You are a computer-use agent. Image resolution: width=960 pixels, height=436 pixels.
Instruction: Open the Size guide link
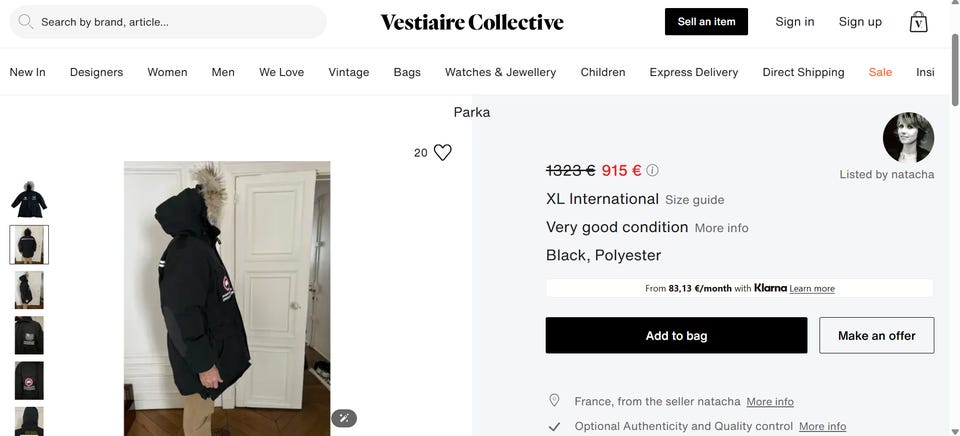694,200
